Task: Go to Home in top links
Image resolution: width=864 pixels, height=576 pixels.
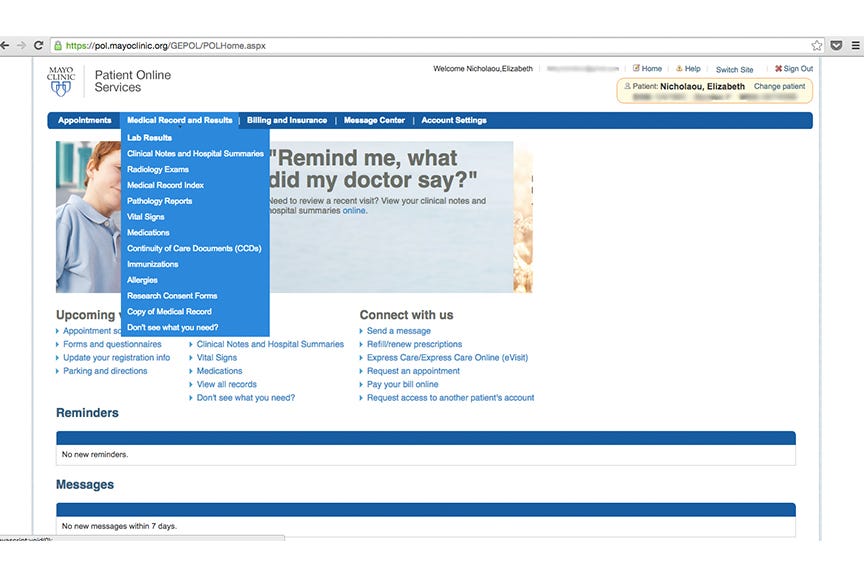Action: [647, 68]
